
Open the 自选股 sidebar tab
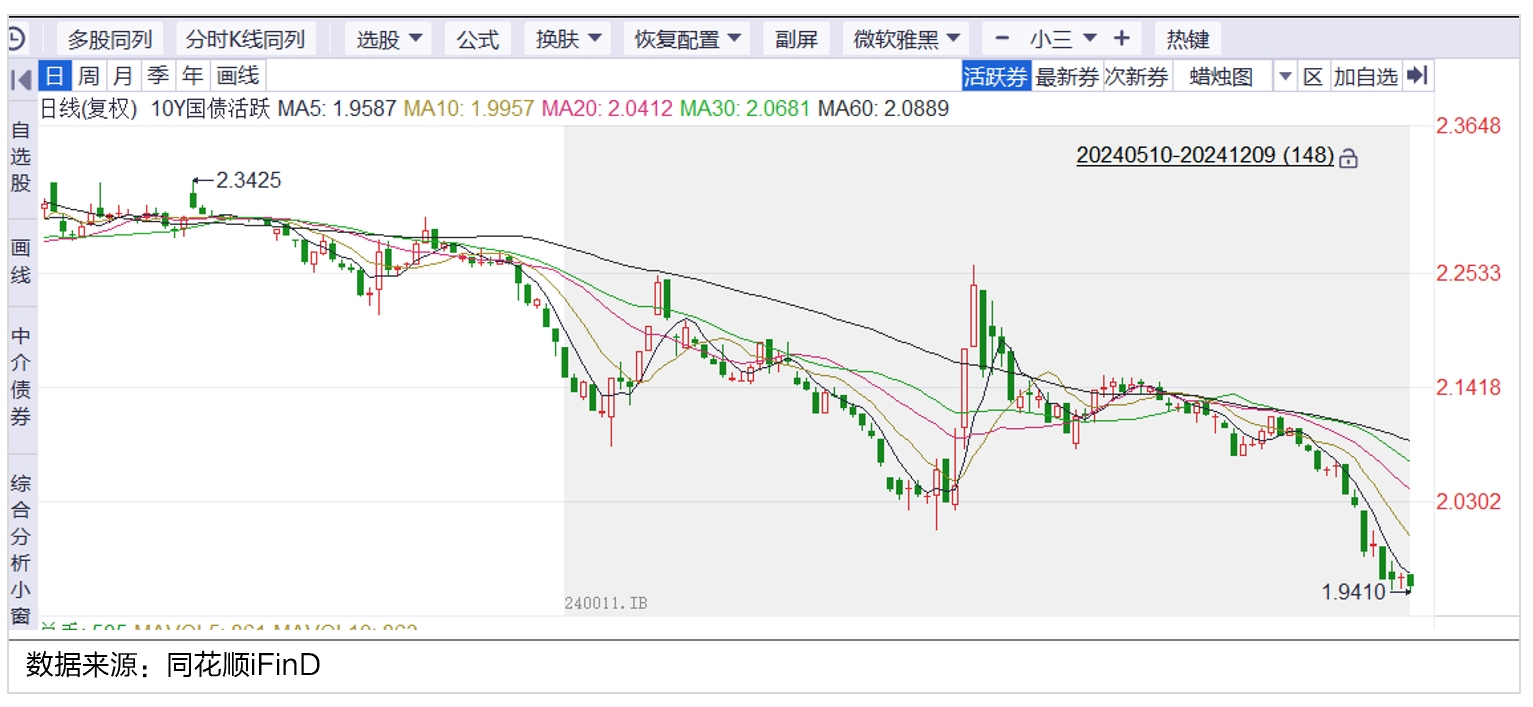pos(21,156)
